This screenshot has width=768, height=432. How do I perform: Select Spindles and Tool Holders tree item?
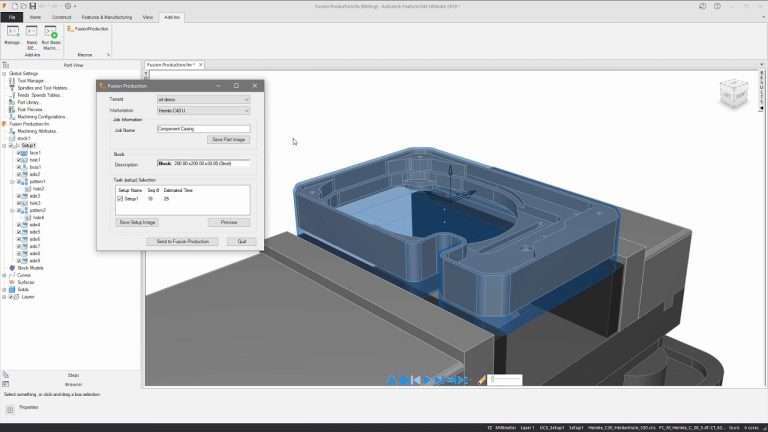pos(42,88)
